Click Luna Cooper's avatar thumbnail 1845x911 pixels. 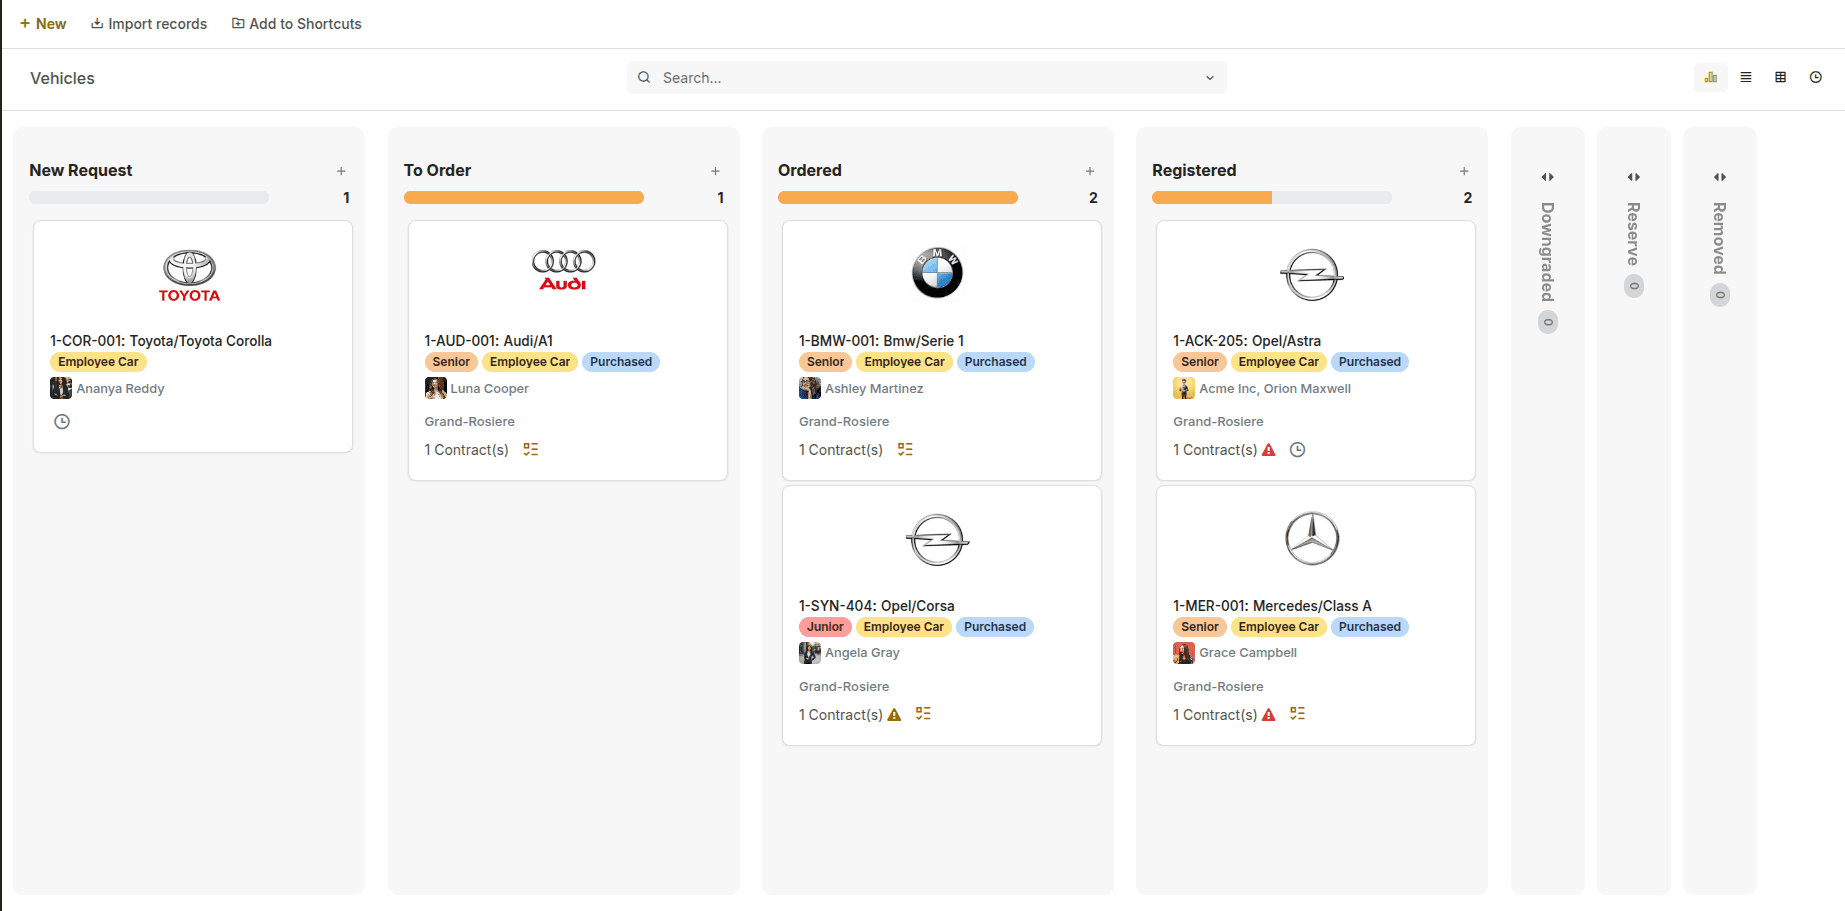435,388
